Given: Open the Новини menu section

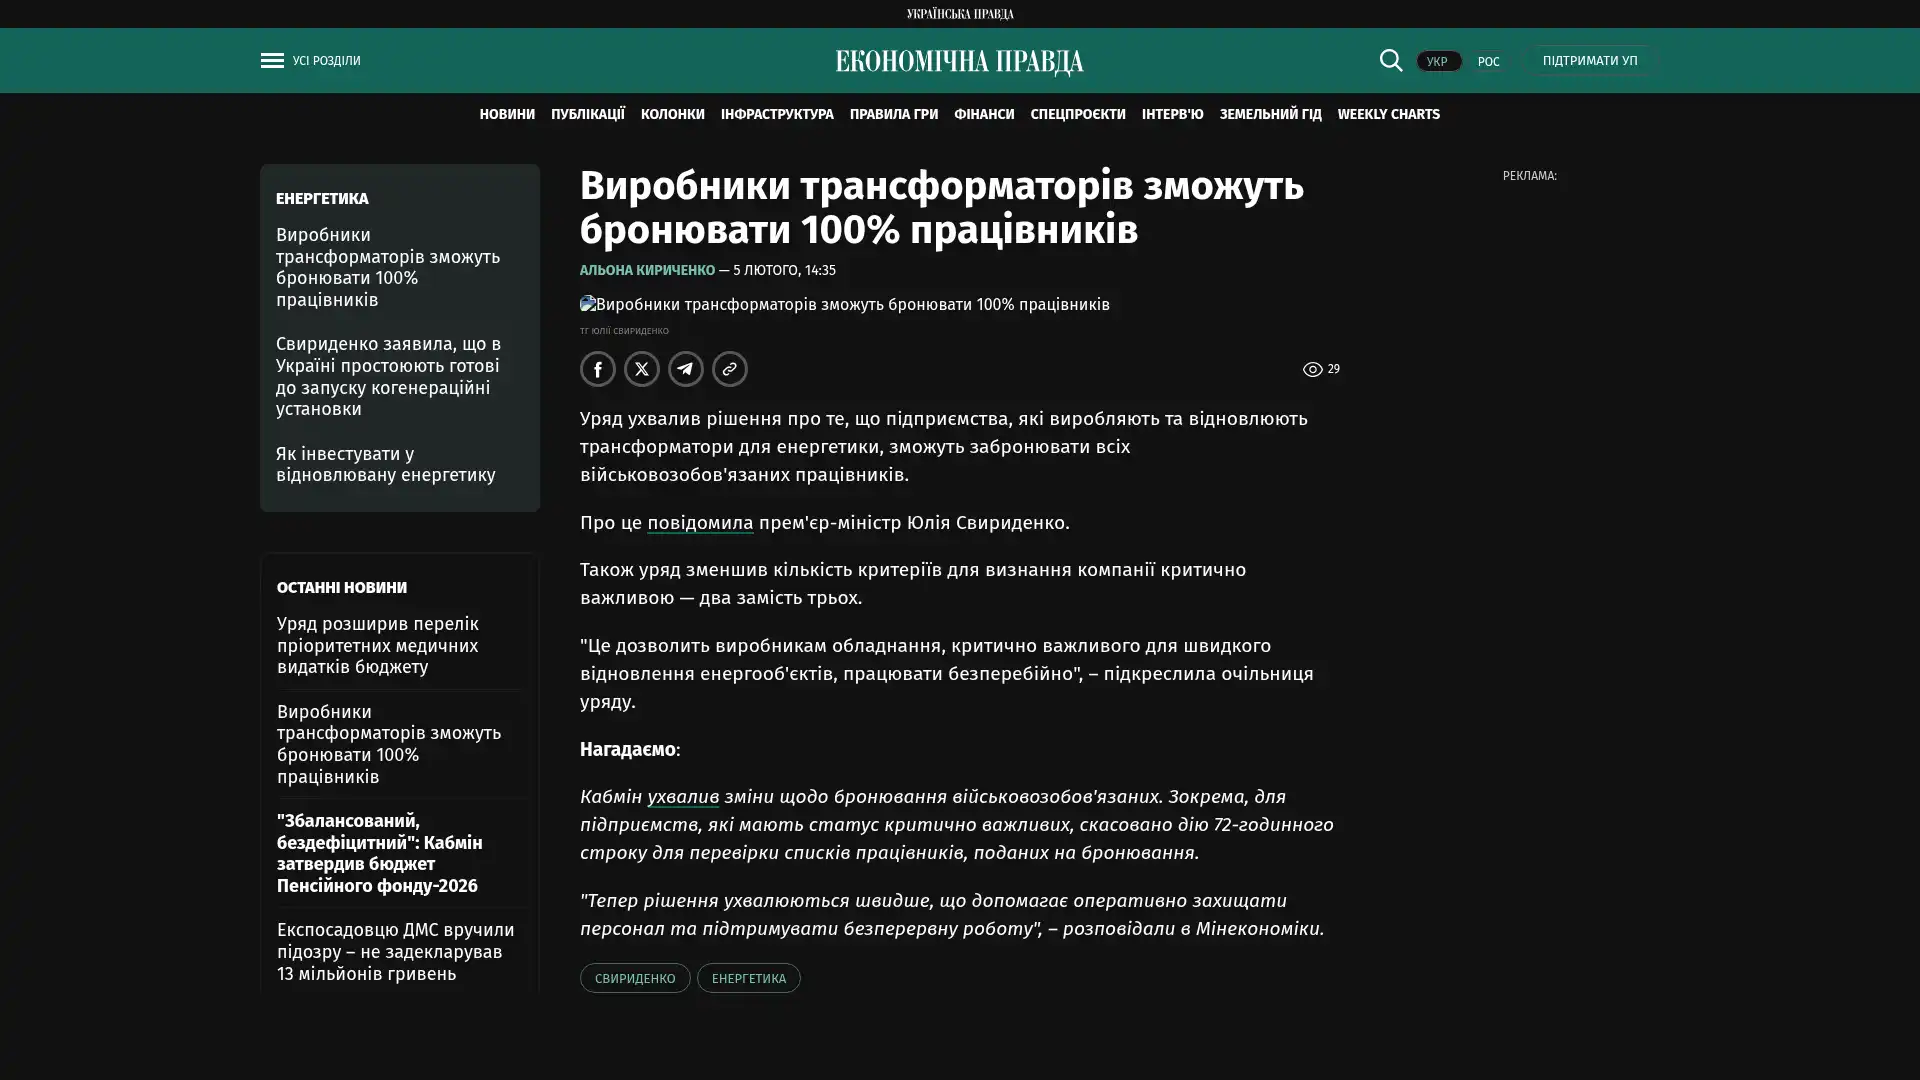Looking at the screenshot, I should tap(506, 114).
